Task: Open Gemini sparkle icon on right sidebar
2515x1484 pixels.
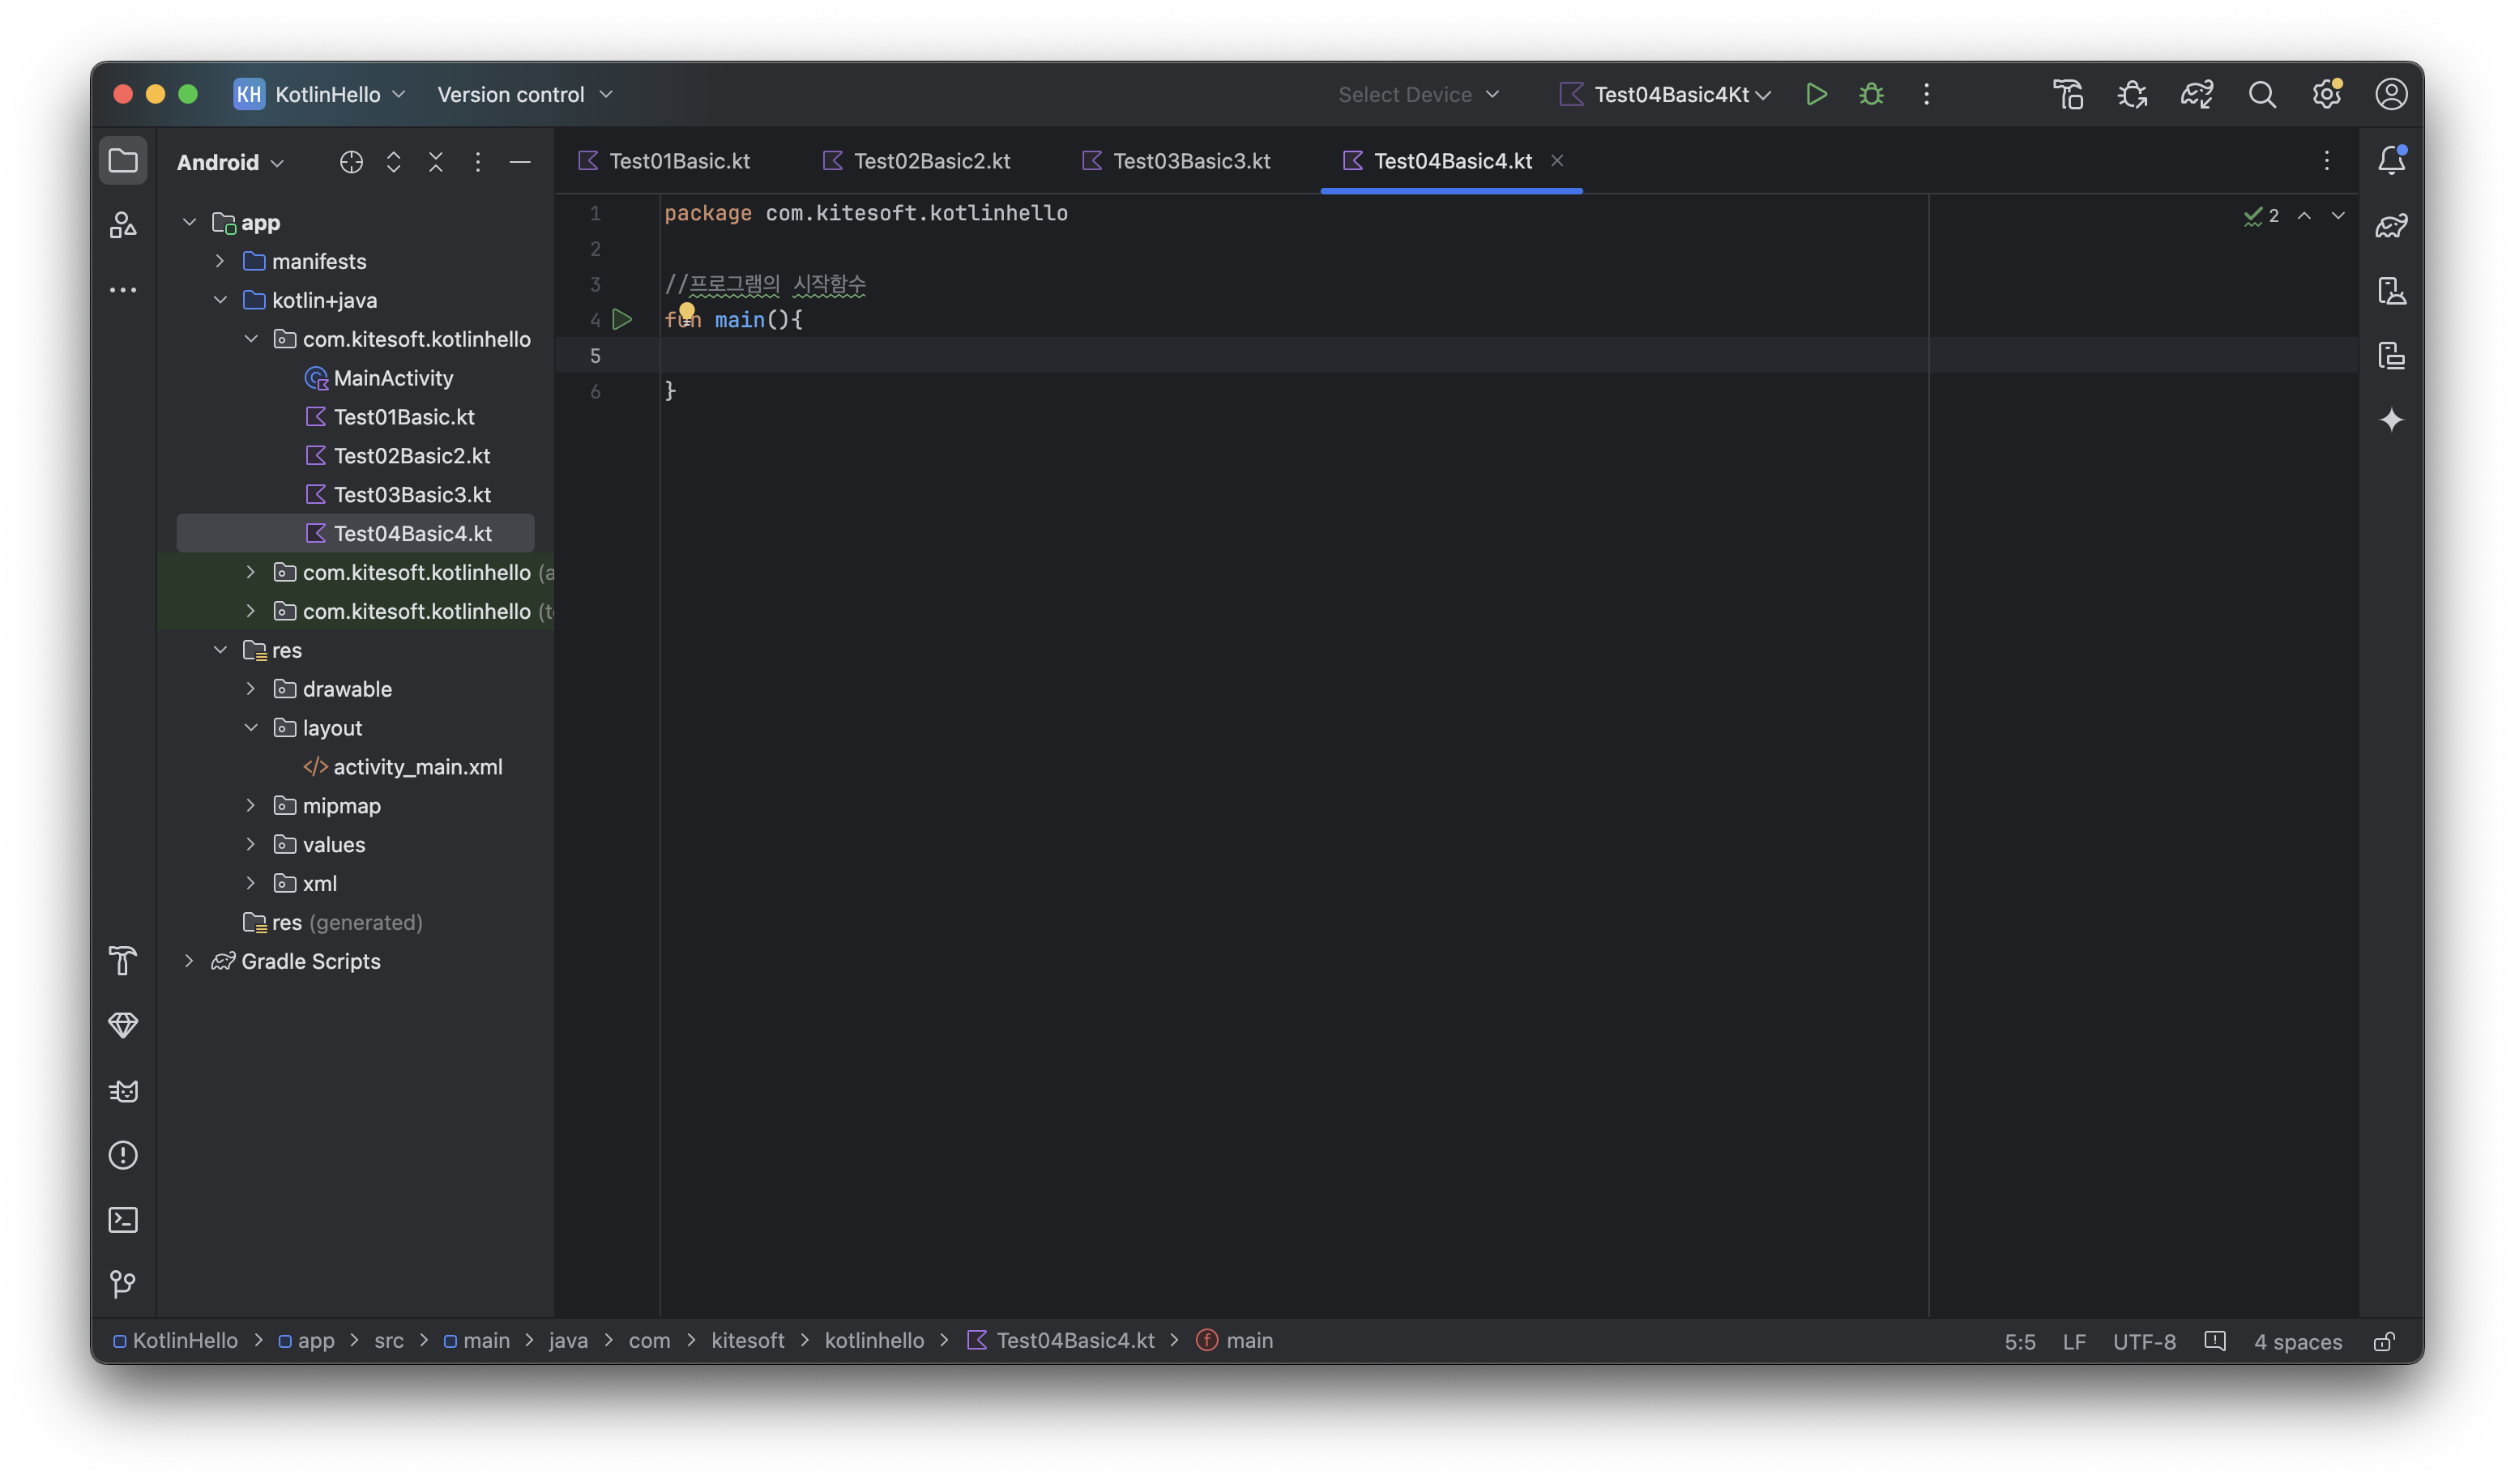Action: click(2391, 420)
